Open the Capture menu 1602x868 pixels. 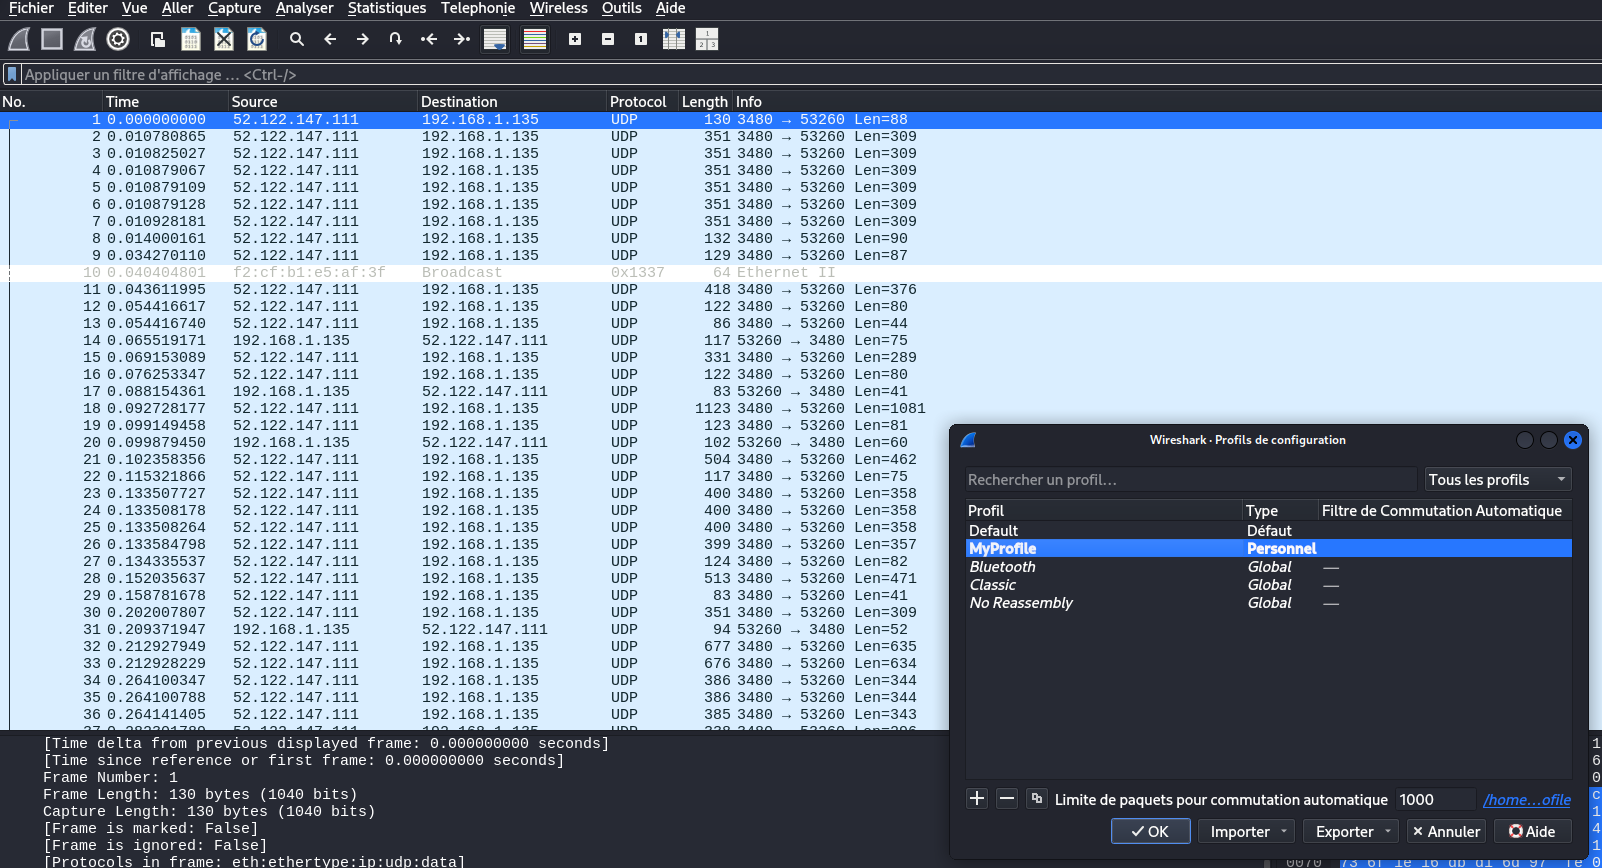click(235, 8)
